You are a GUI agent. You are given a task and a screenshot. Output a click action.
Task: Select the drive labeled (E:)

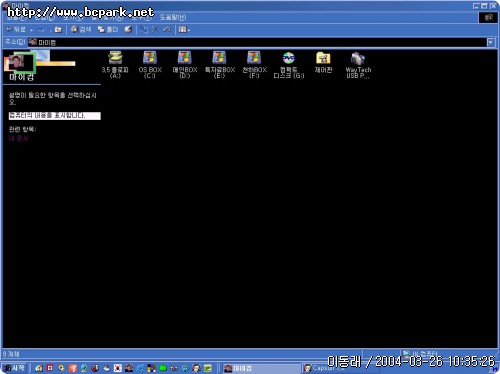point(220,65)
